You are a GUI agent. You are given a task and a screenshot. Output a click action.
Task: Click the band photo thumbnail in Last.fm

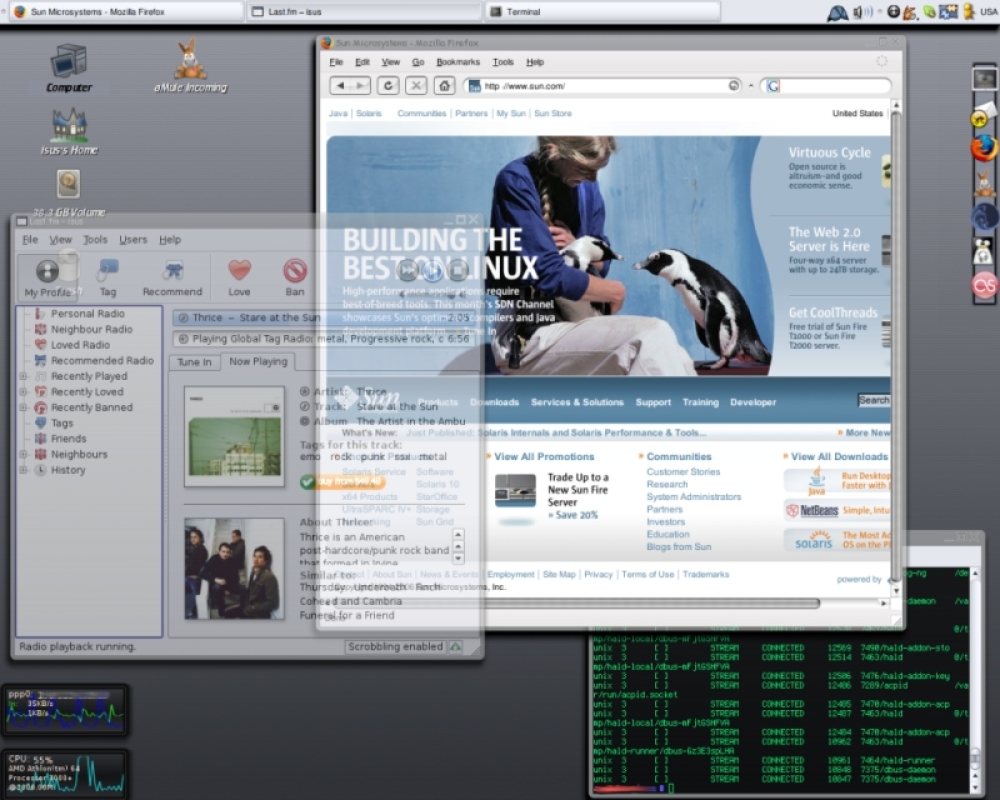(x=234, y=569)
